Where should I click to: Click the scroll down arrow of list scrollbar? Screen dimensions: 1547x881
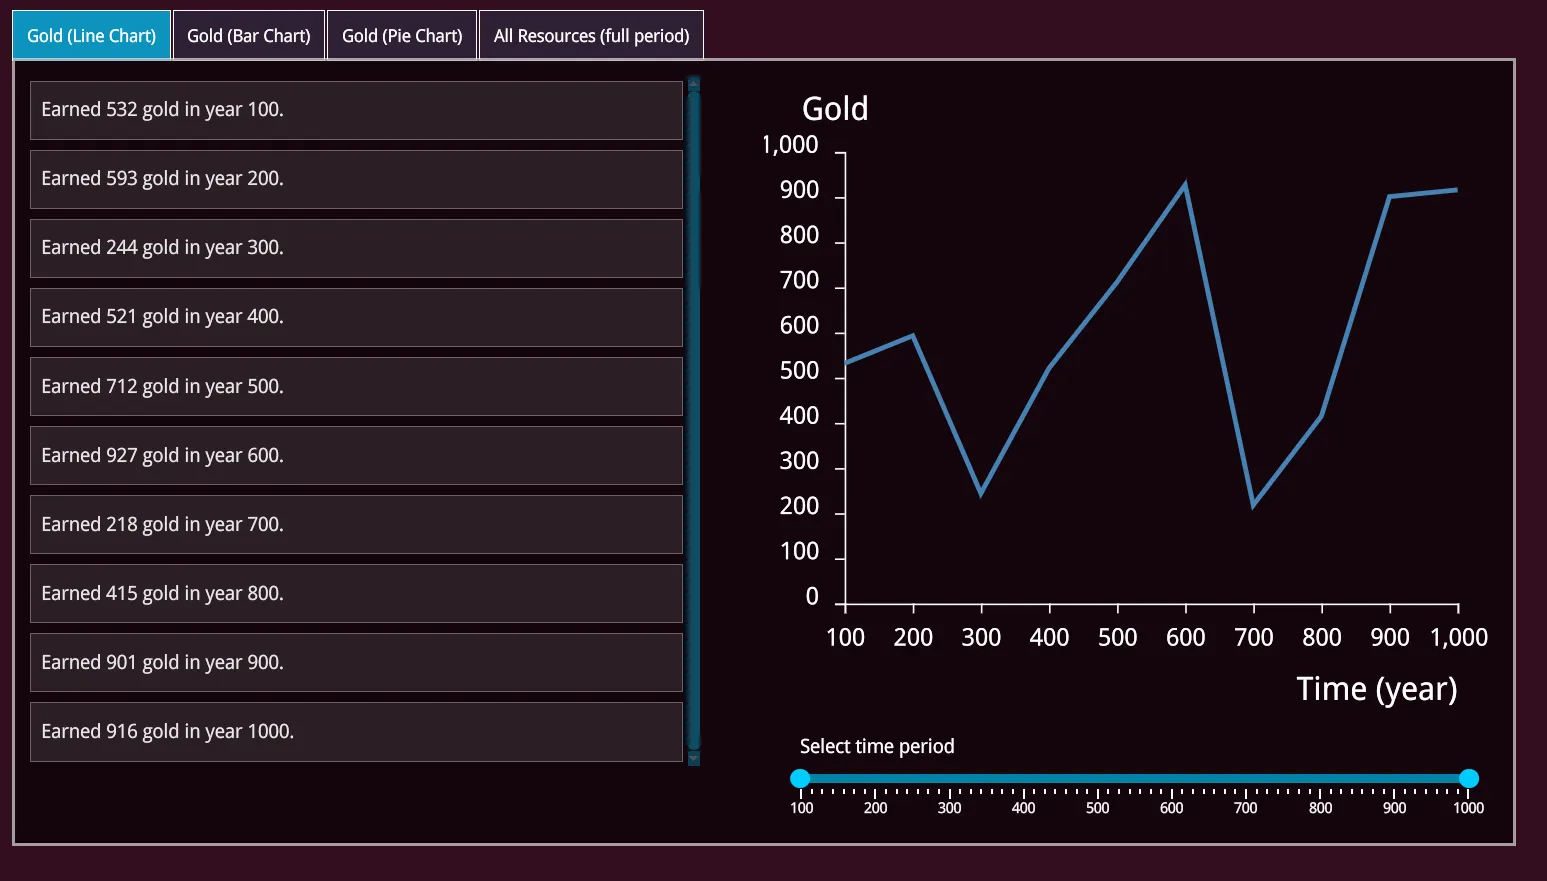[x=694, y=759]
